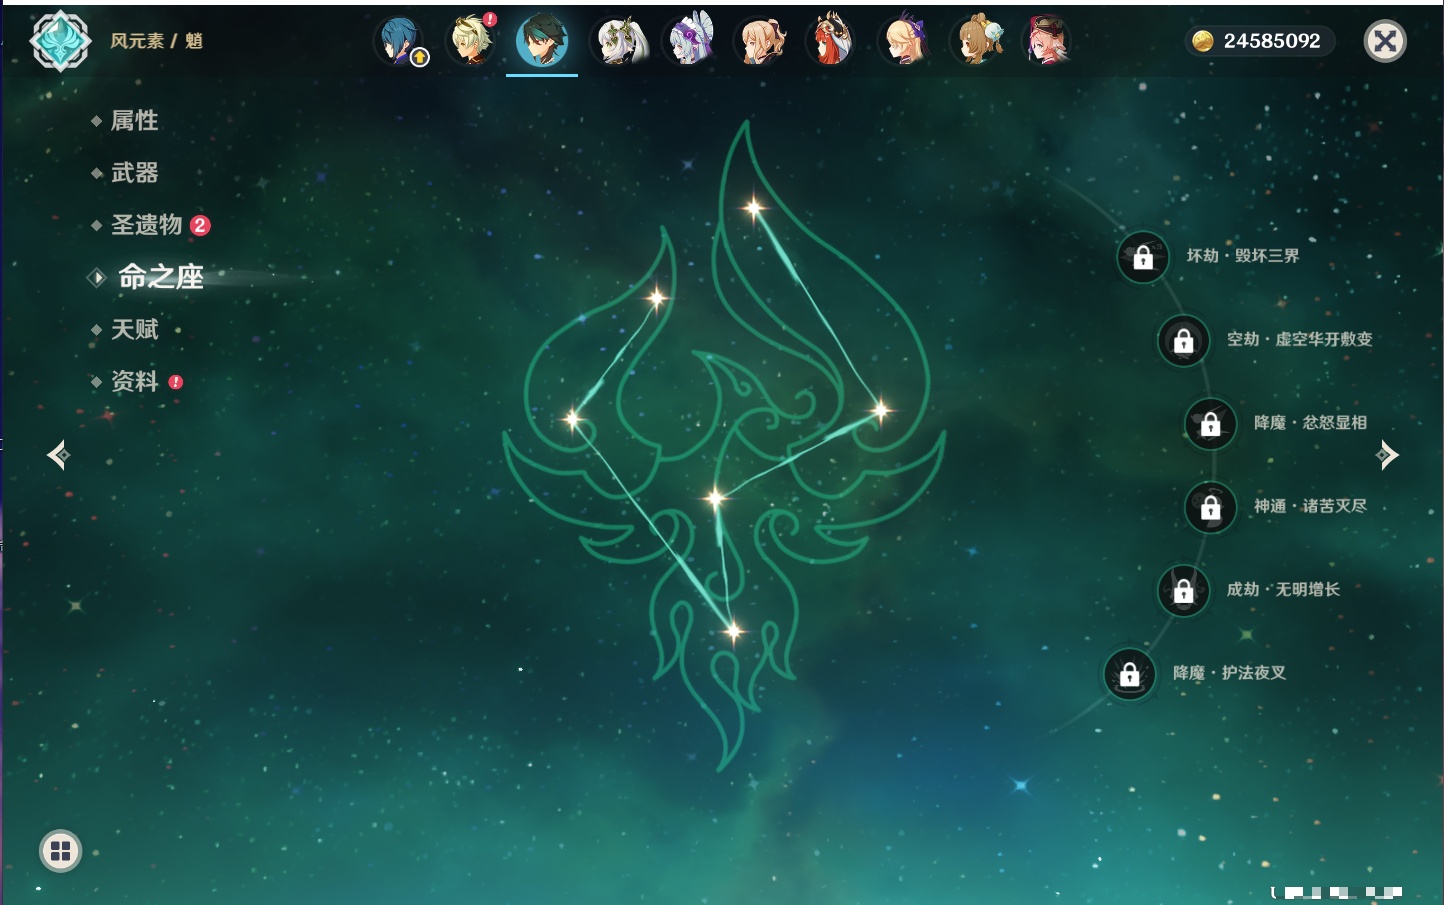Click the bottommost star of the constellation
The width and height of the screenshot is (1444, 905).
[733, 631]
